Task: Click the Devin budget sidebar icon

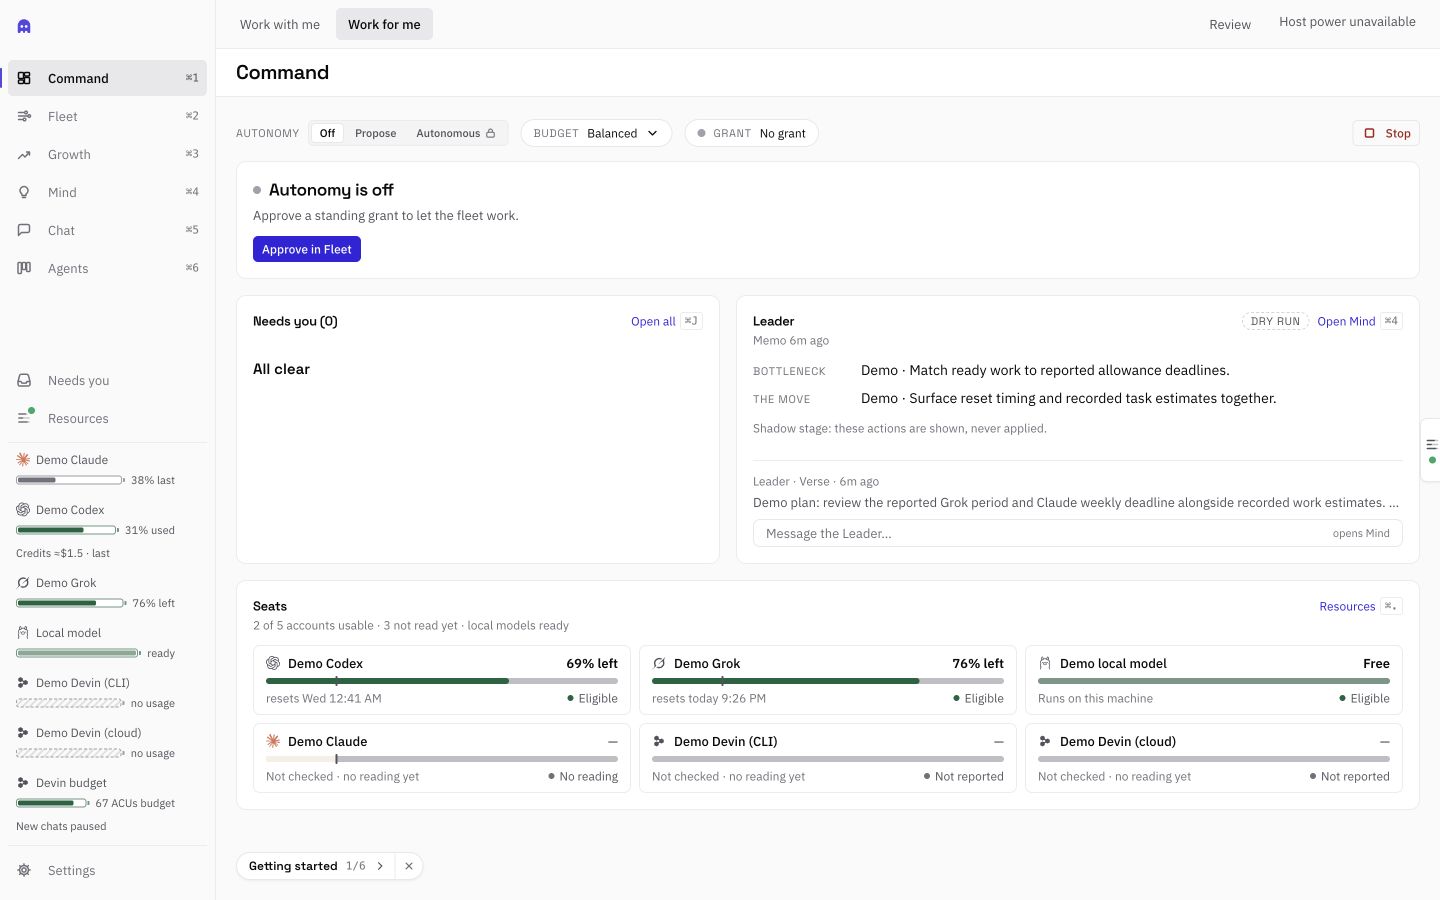Action: (23, 782)
